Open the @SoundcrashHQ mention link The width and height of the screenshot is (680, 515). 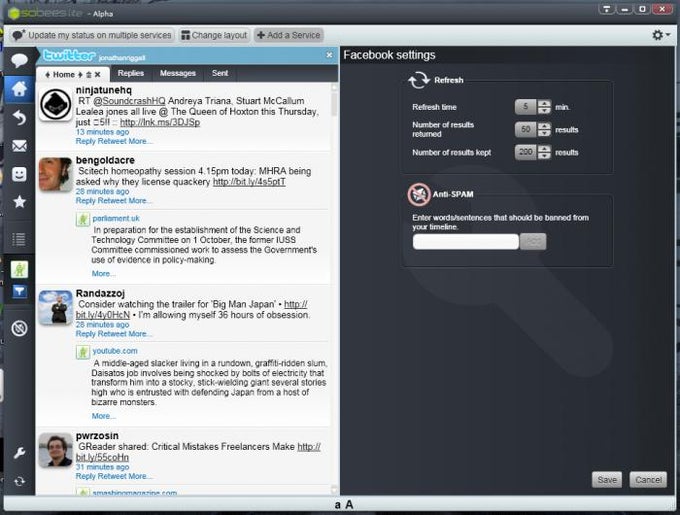[129, 101]
